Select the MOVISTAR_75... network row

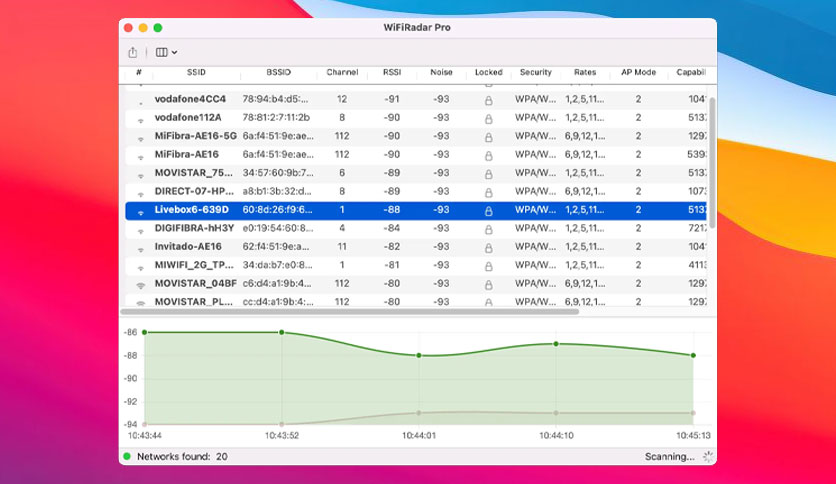point(416,173)
